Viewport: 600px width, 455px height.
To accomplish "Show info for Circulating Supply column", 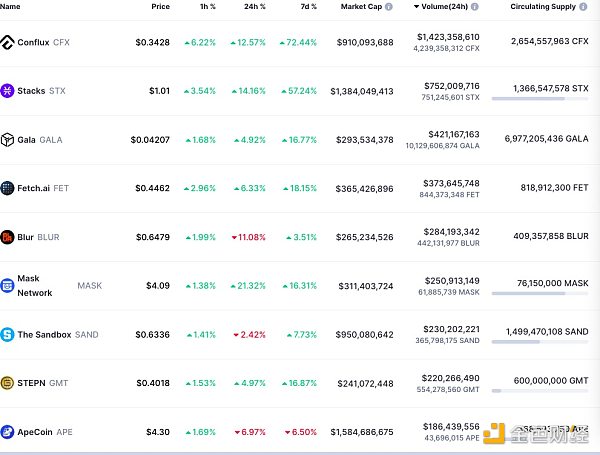I will point(583,7).
